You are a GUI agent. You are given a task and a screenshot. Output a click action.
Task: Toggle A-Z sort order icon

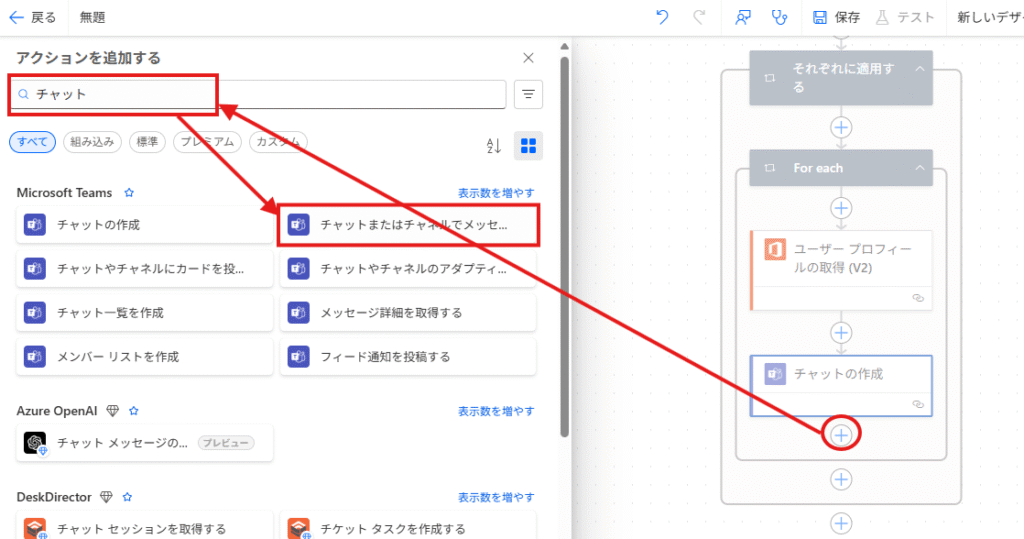[494, 146]
